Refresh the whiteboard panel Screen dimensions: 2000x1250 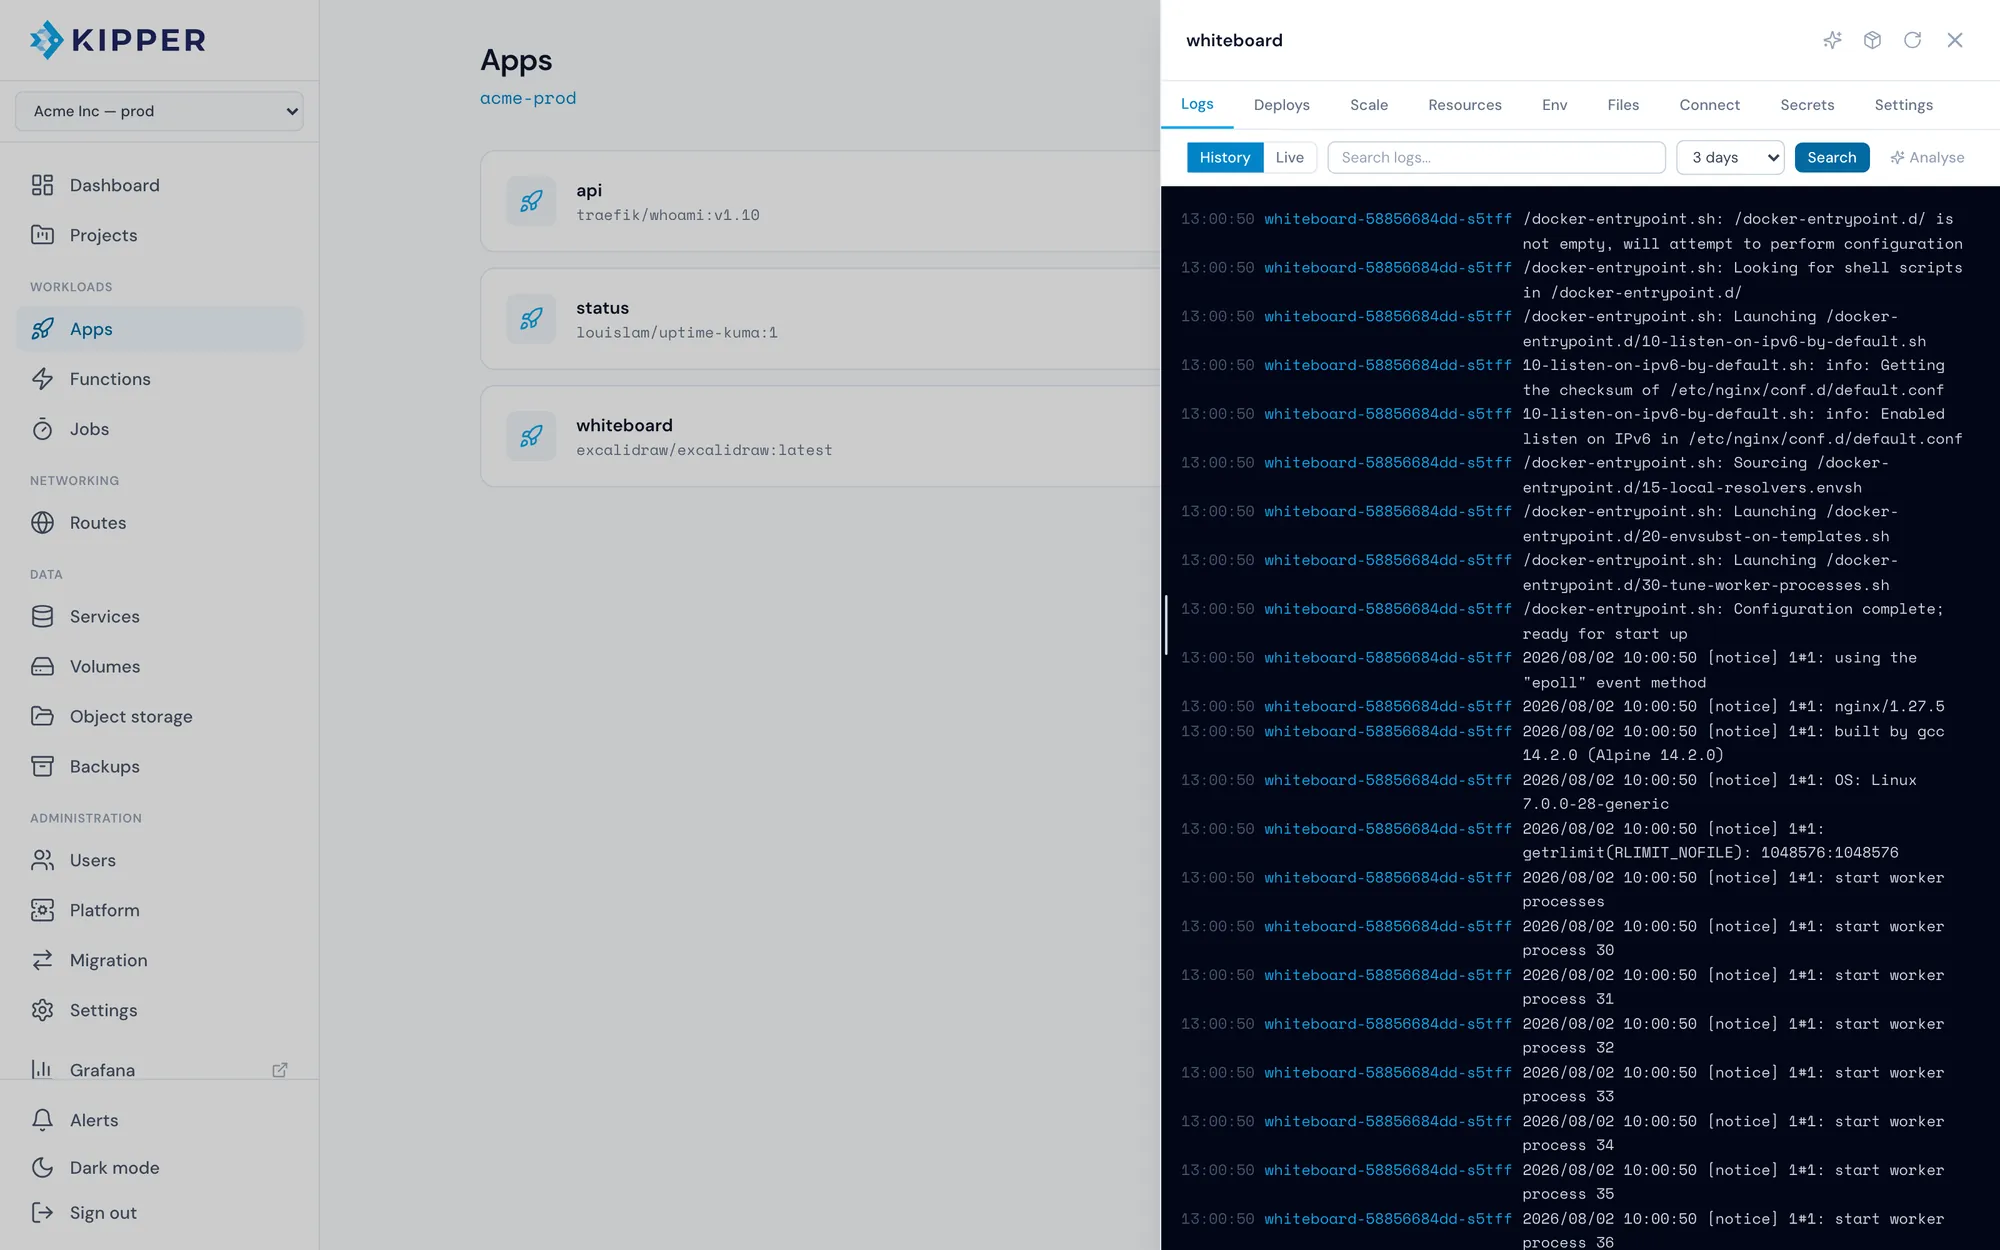click(x=1912, y=40)
